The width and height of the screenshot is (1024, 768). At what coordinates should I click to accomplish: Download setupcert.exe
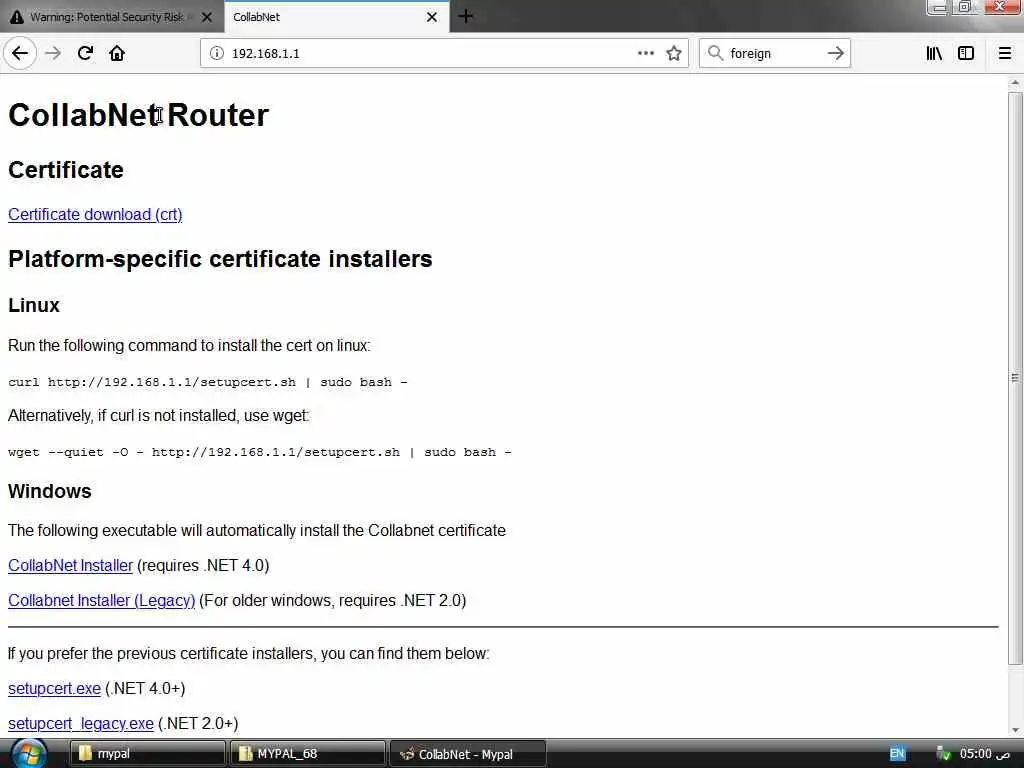point(54,688)
